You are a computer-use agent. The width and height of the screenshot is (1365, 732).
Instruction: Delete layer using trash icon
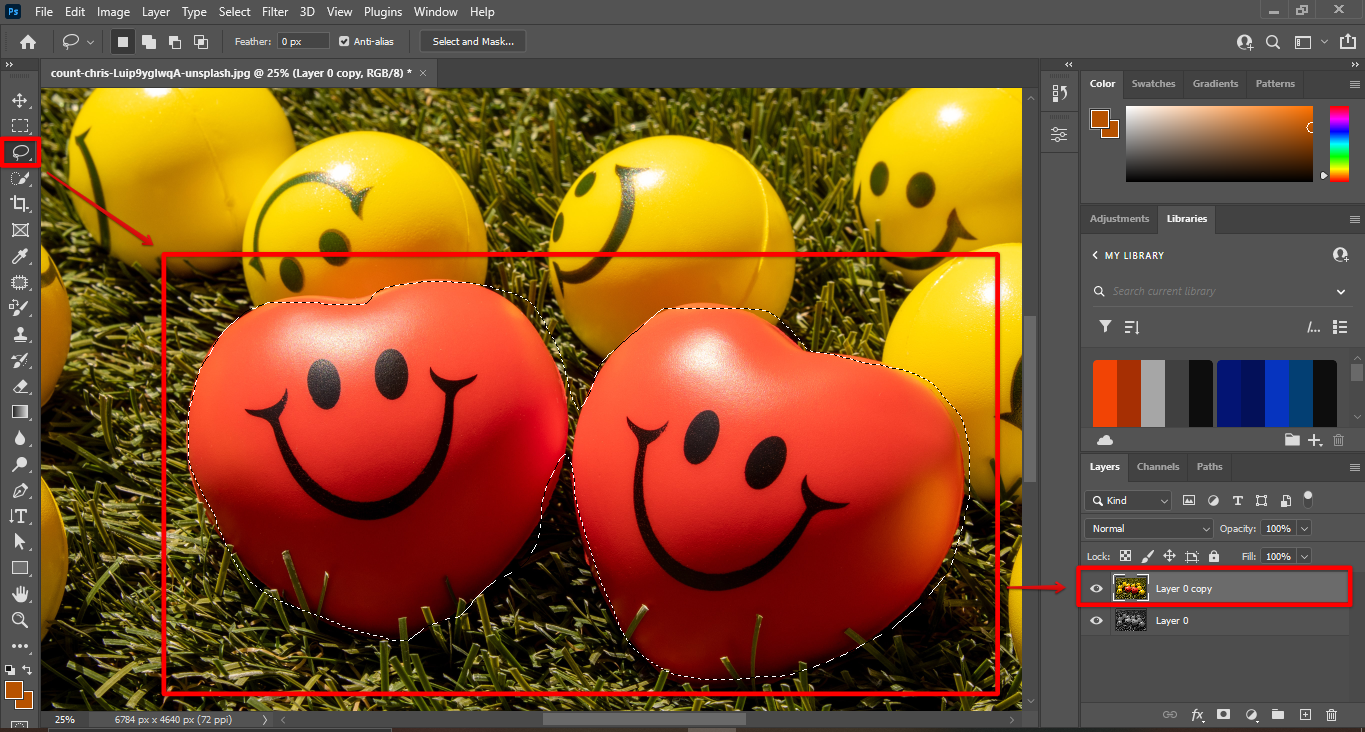pyautogui.click(x=1331, y=715)
